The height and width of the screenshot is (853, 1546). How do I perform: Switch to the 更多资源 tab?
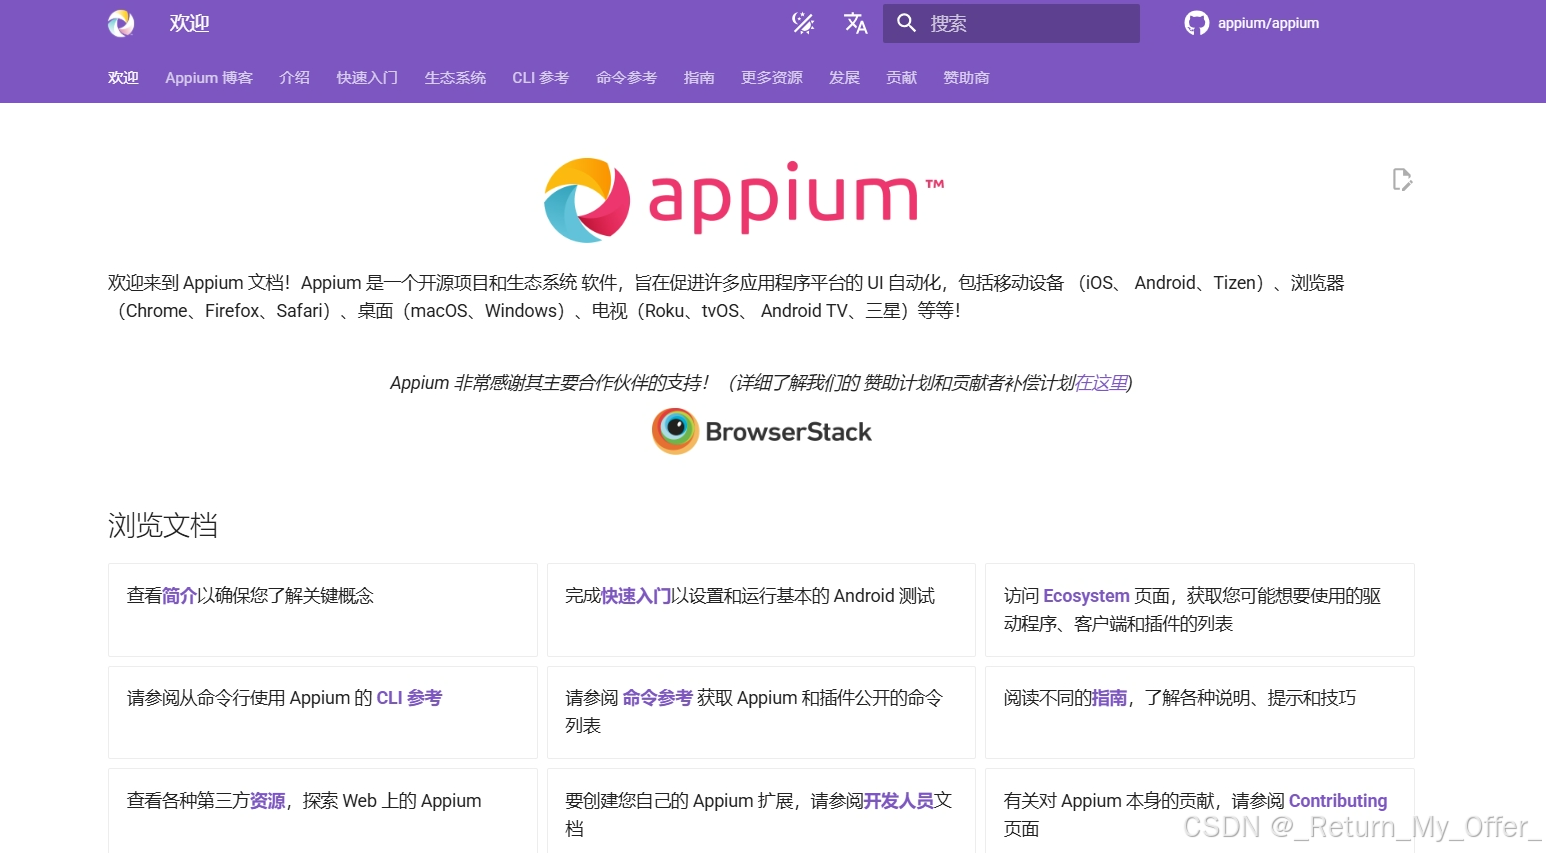tap(771, 77)
